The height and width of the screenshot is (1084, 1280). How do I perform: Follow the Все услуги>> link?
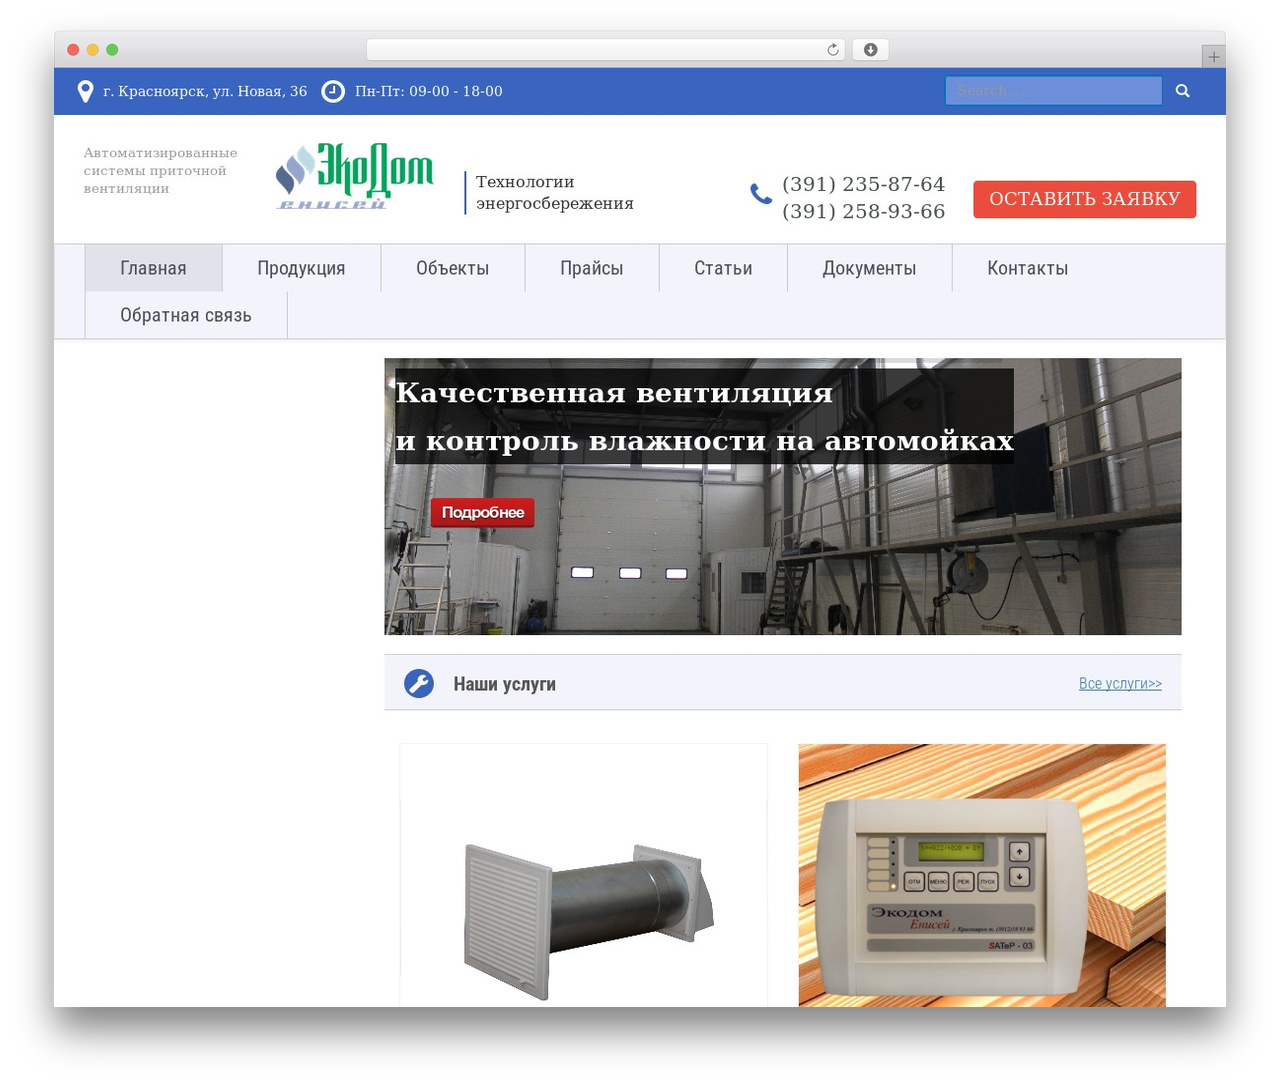(x=1120, y=684)
